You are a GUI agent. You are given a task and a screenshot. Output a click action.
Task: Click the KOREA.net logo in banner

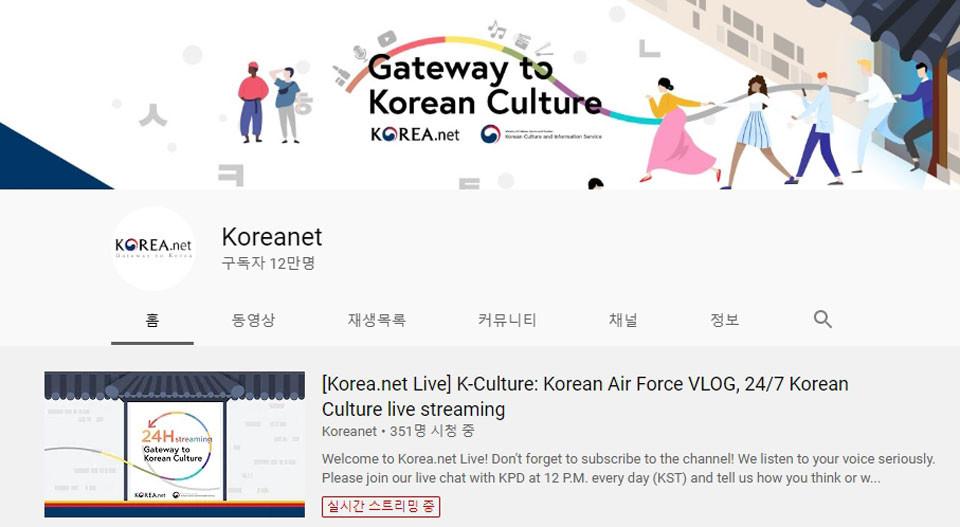point(414,134)
